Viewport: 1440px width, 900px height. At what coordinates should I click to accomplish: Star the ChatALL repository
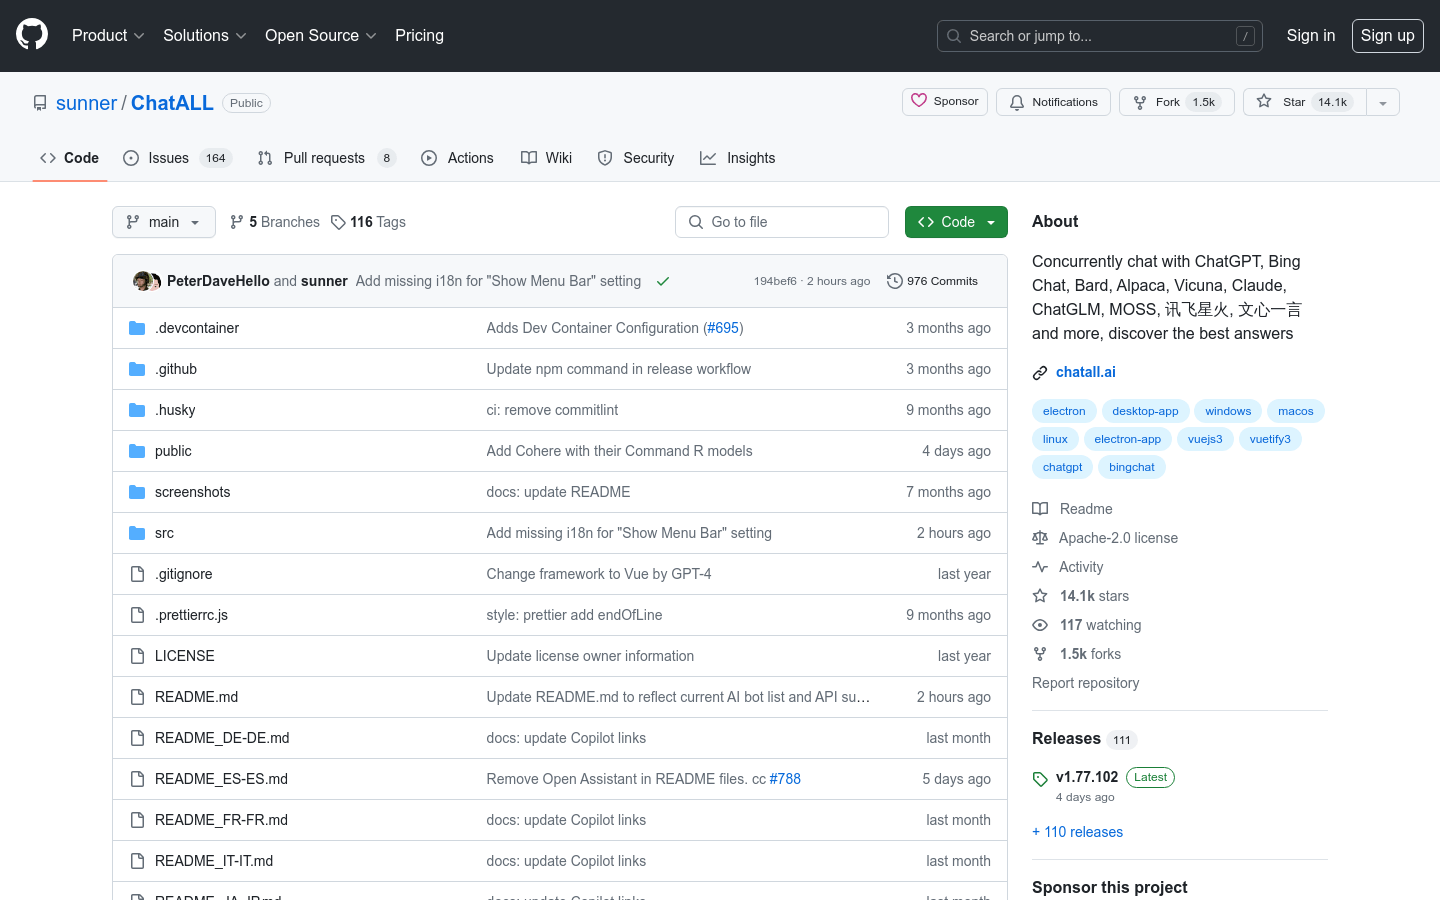[1304, 102]
